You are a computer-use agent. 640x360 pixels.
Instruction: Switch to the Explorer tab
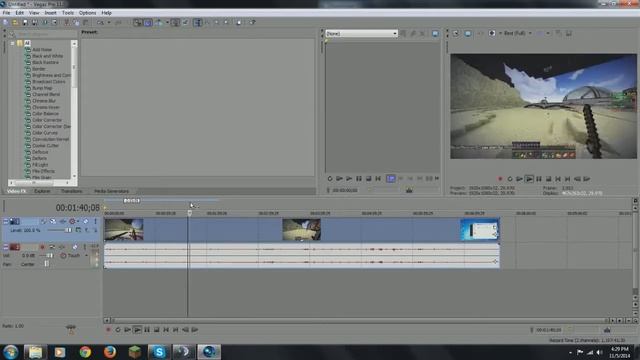point(42,191)
